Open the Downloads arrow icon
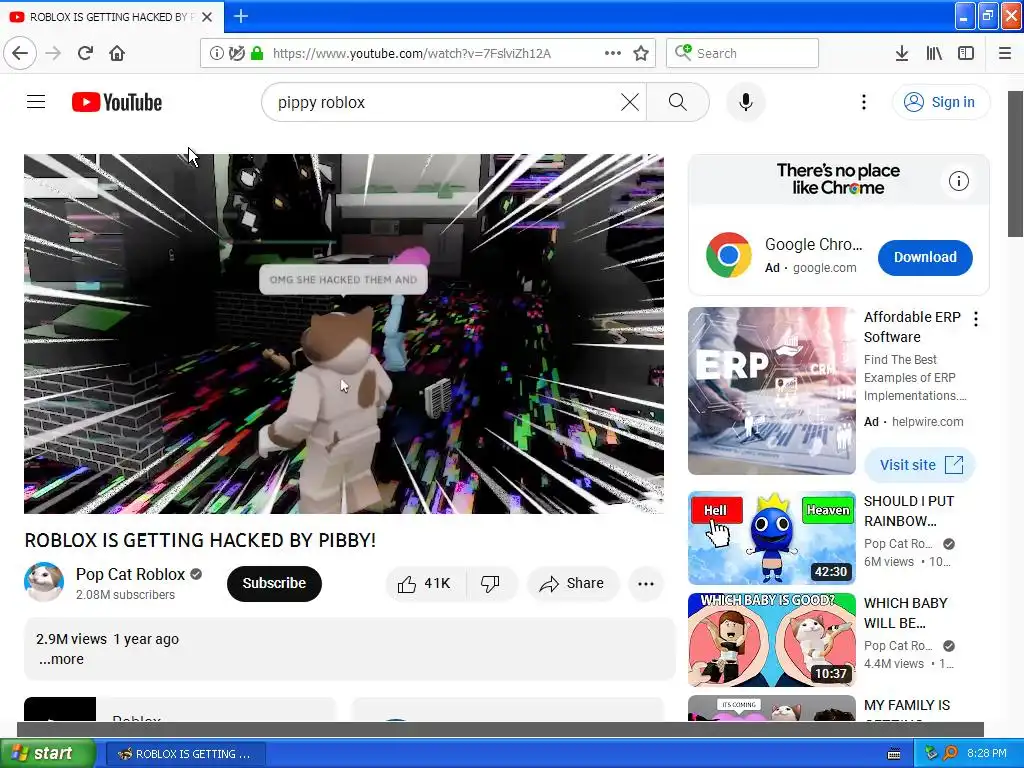 (901, 53)
